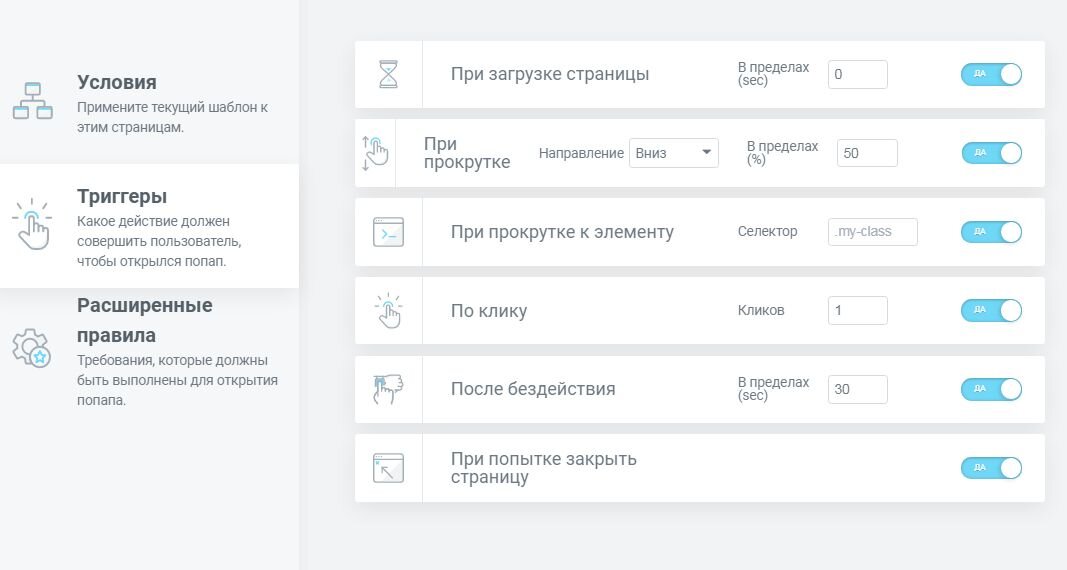This screenshot has height=570, width=1067.
Task: Click the При прокрутке label
Action: [x=467, y=153]
